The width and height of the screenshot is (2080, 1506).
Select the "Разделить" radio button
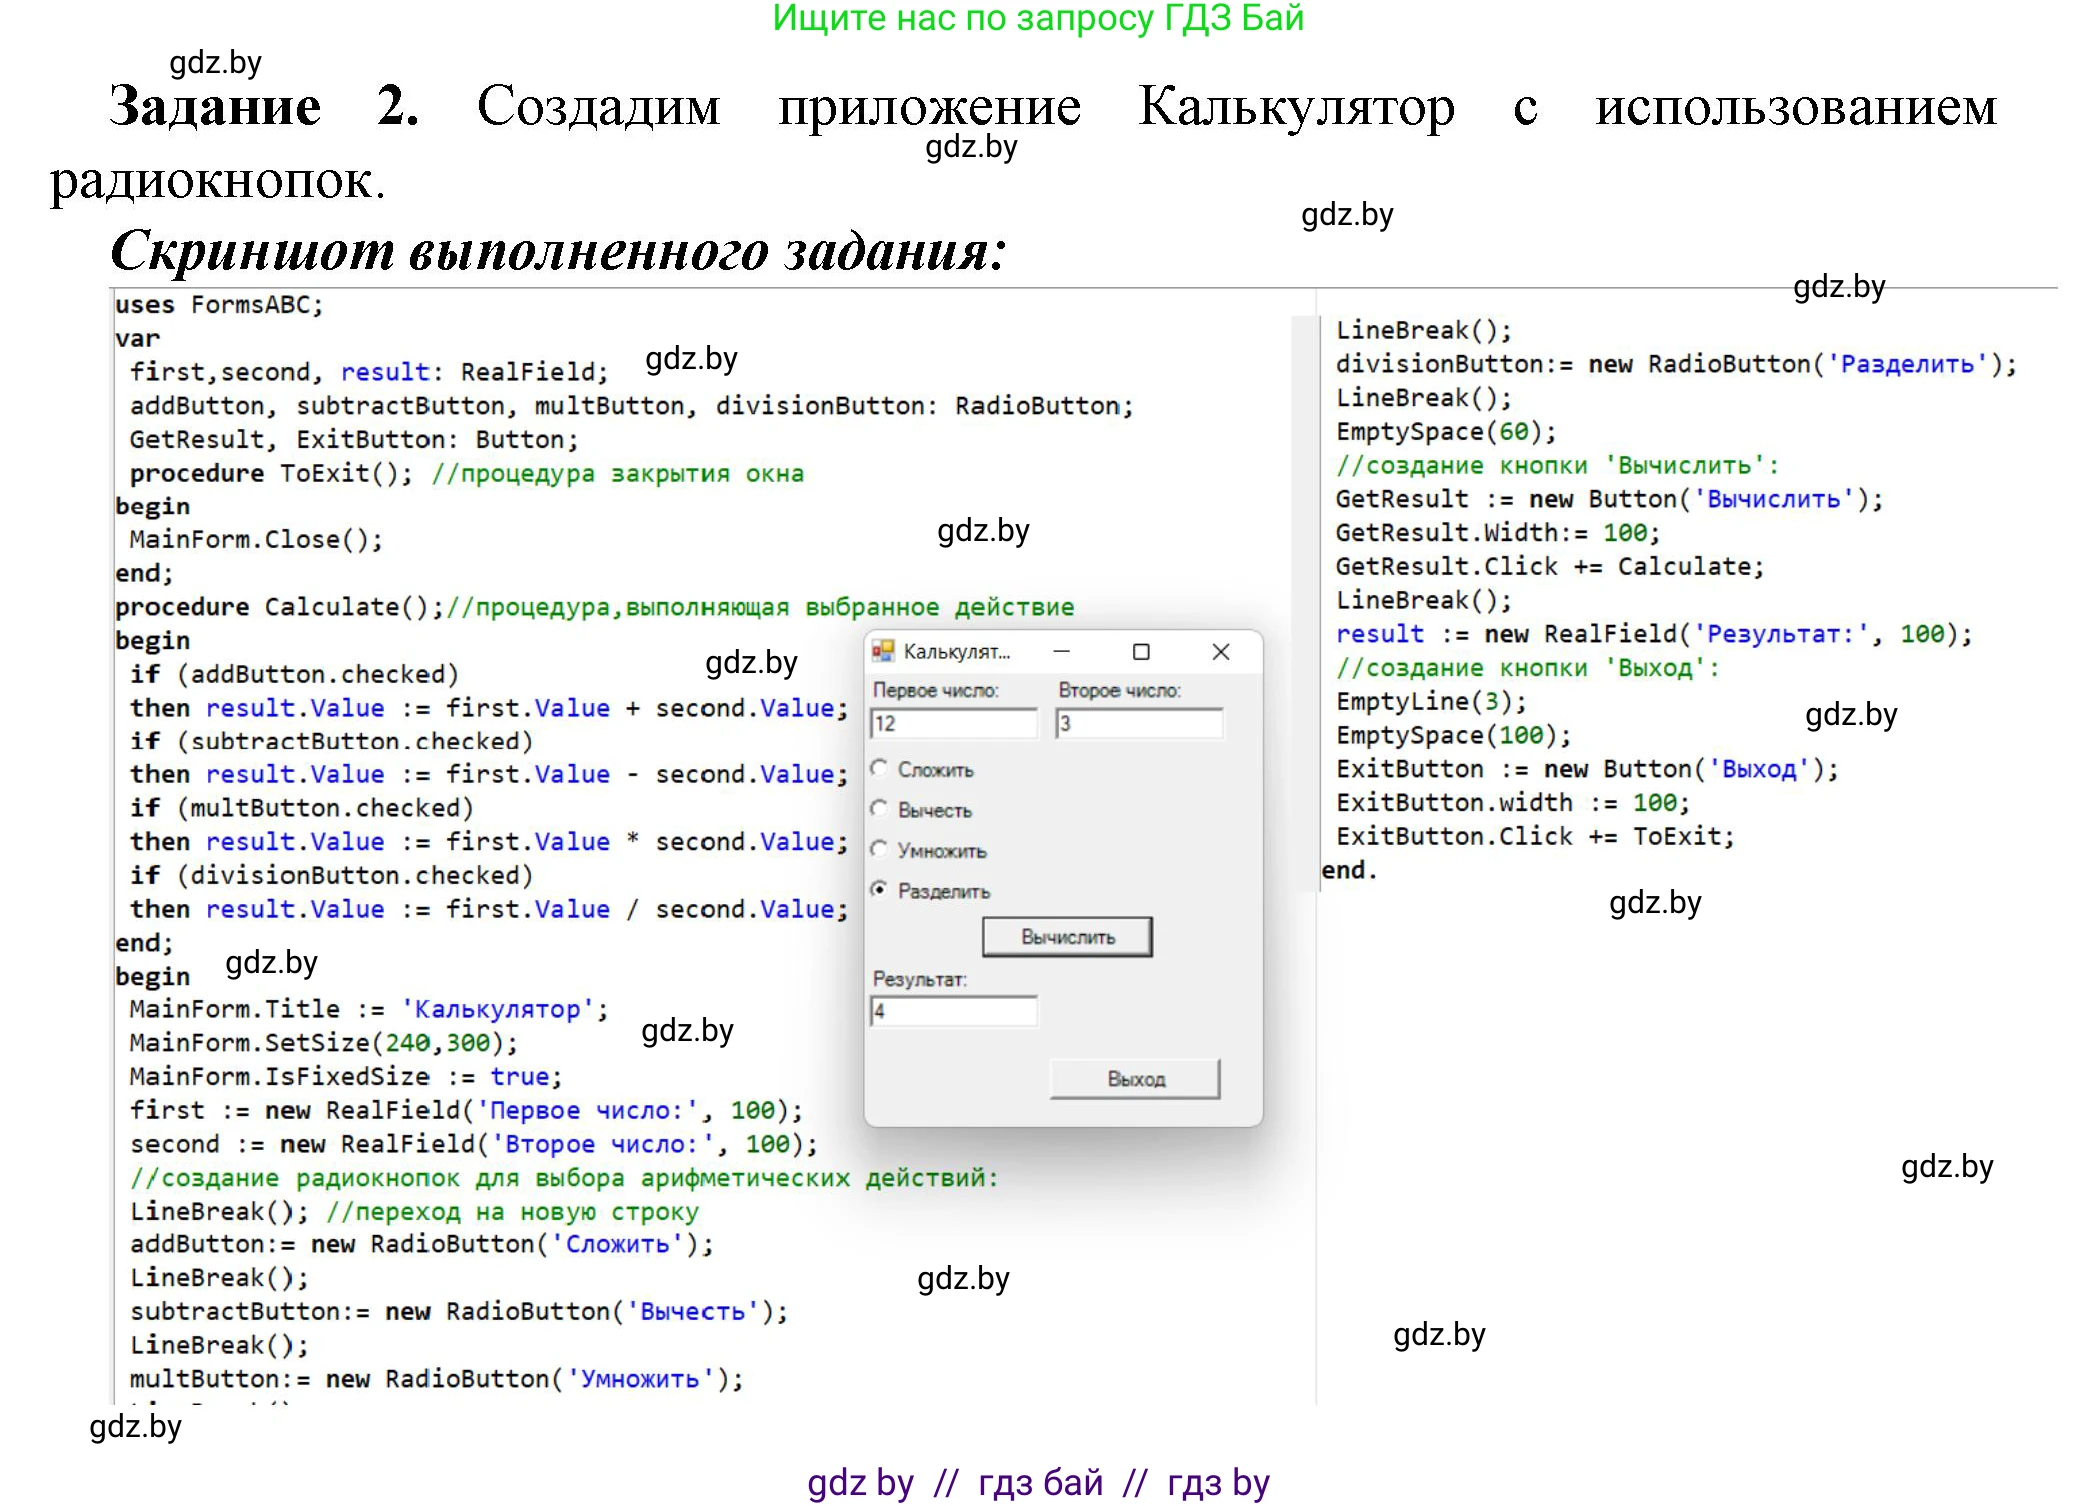click(x=878, y=890)
